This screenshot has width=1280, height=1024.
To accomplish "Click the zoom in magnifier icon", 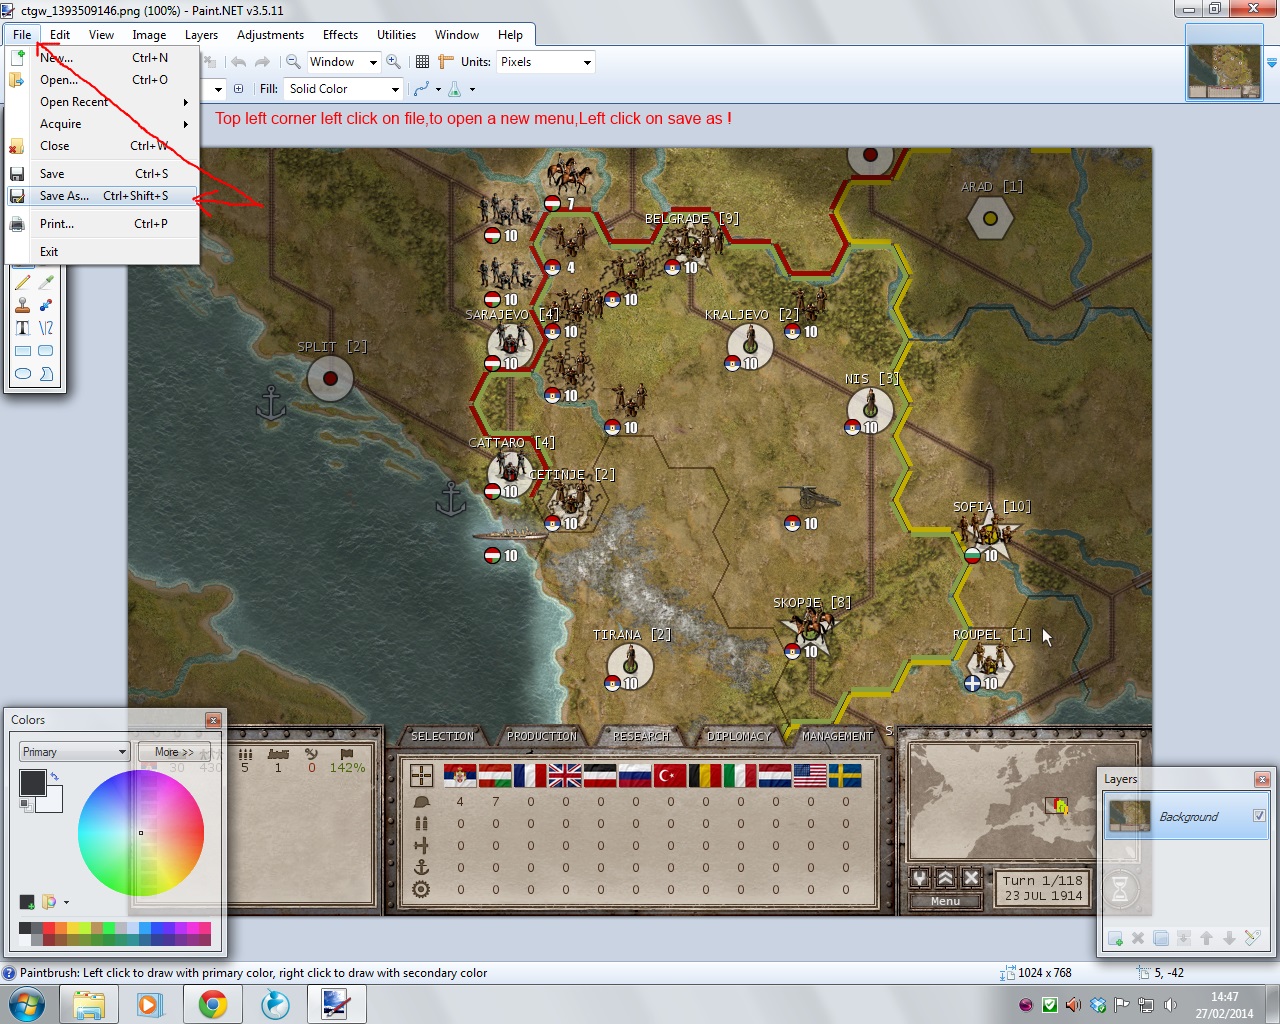I will pos(393,62).
